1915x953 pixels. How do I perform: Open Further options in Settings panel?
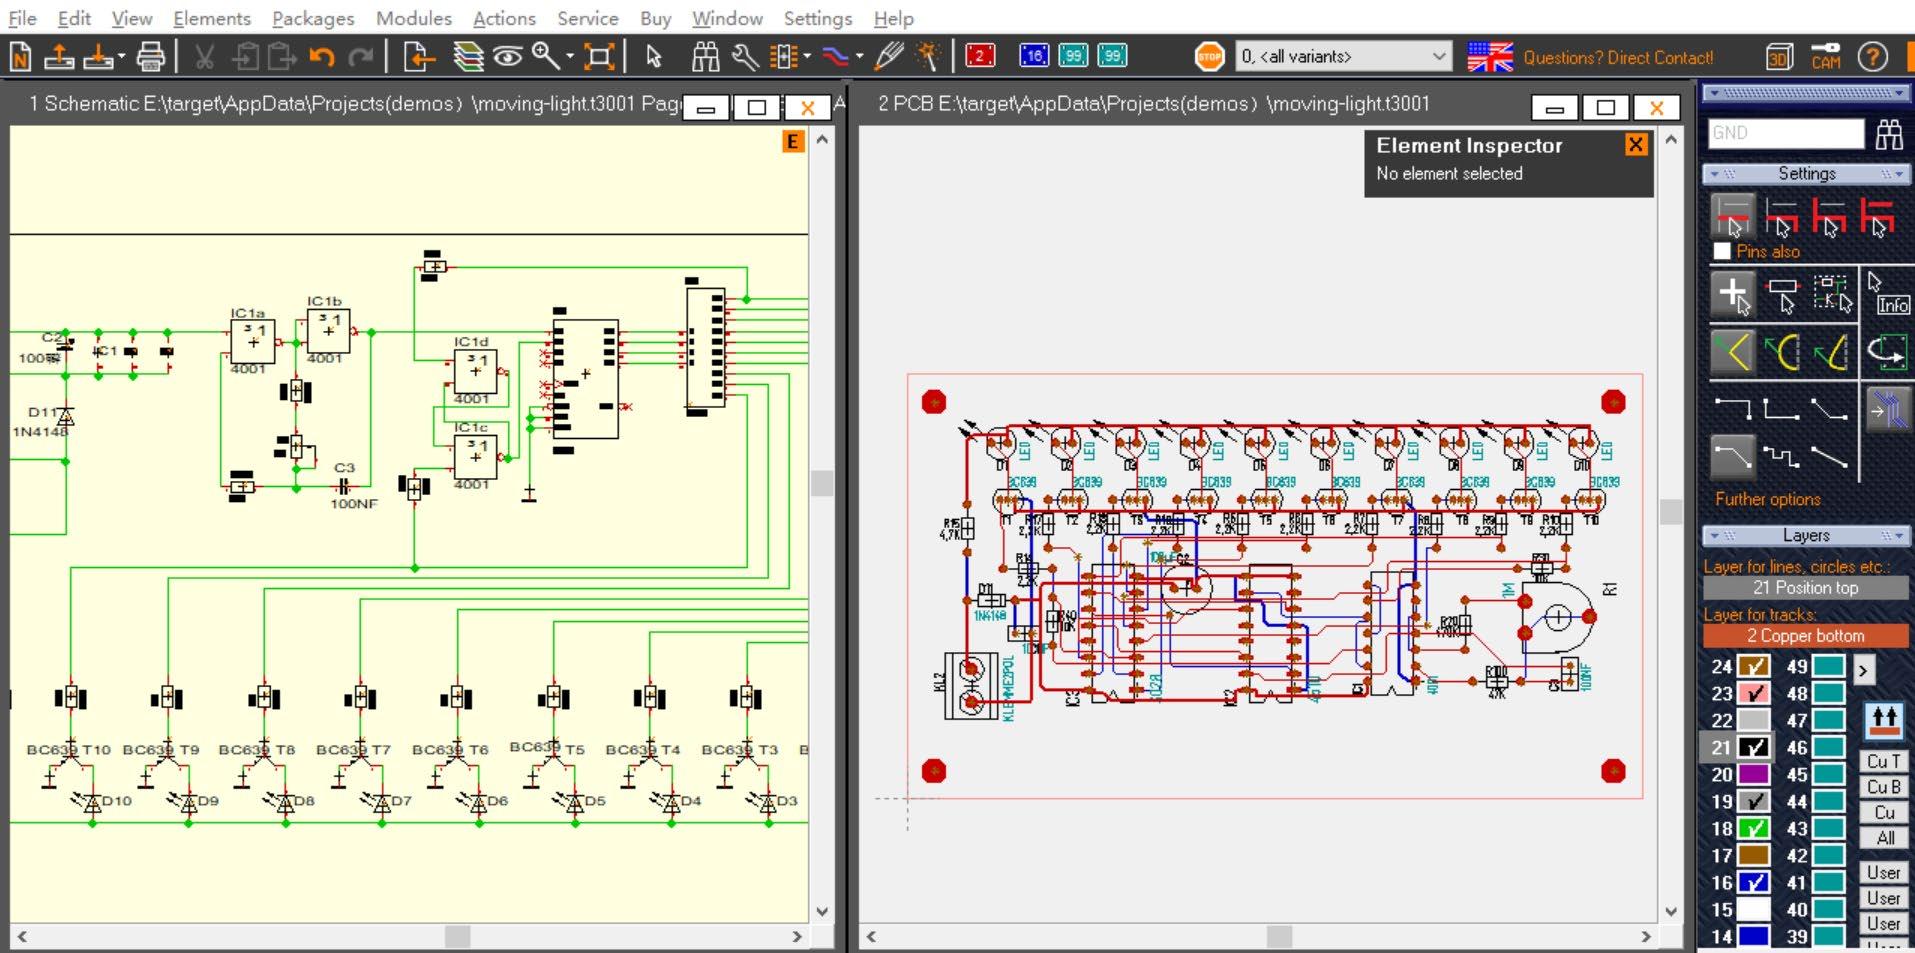[x=1767, y=499]
